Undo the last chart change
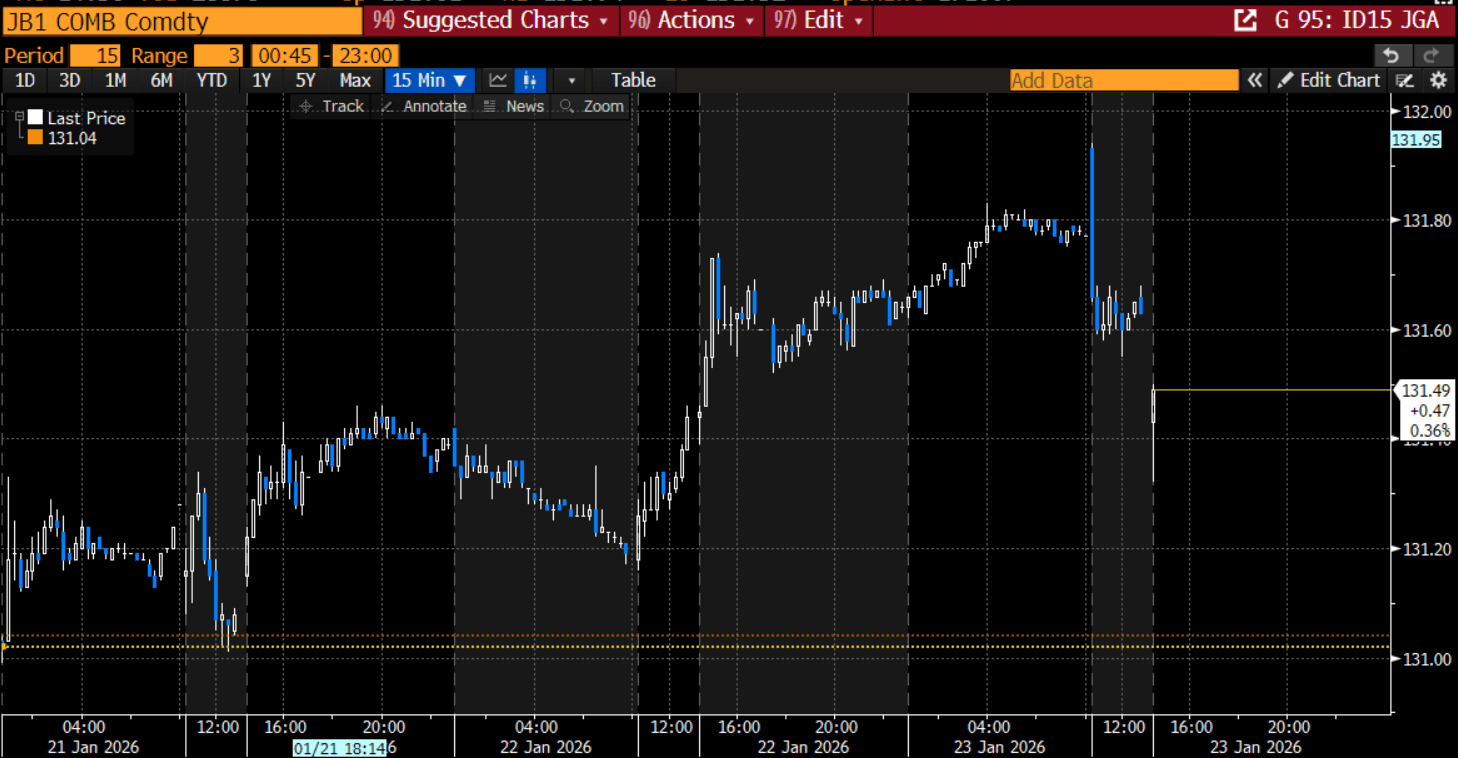 click(1391, 55)
